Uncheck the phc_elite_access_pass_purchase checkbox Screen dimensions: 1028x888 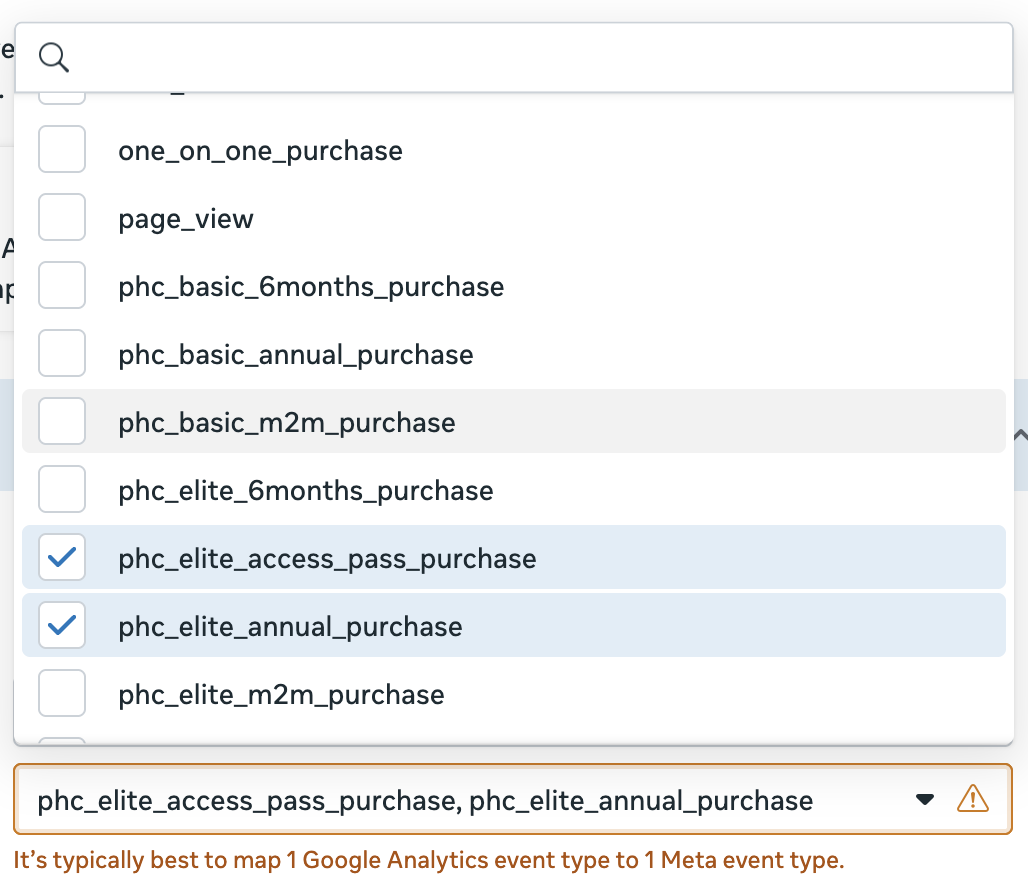[62, 557]
